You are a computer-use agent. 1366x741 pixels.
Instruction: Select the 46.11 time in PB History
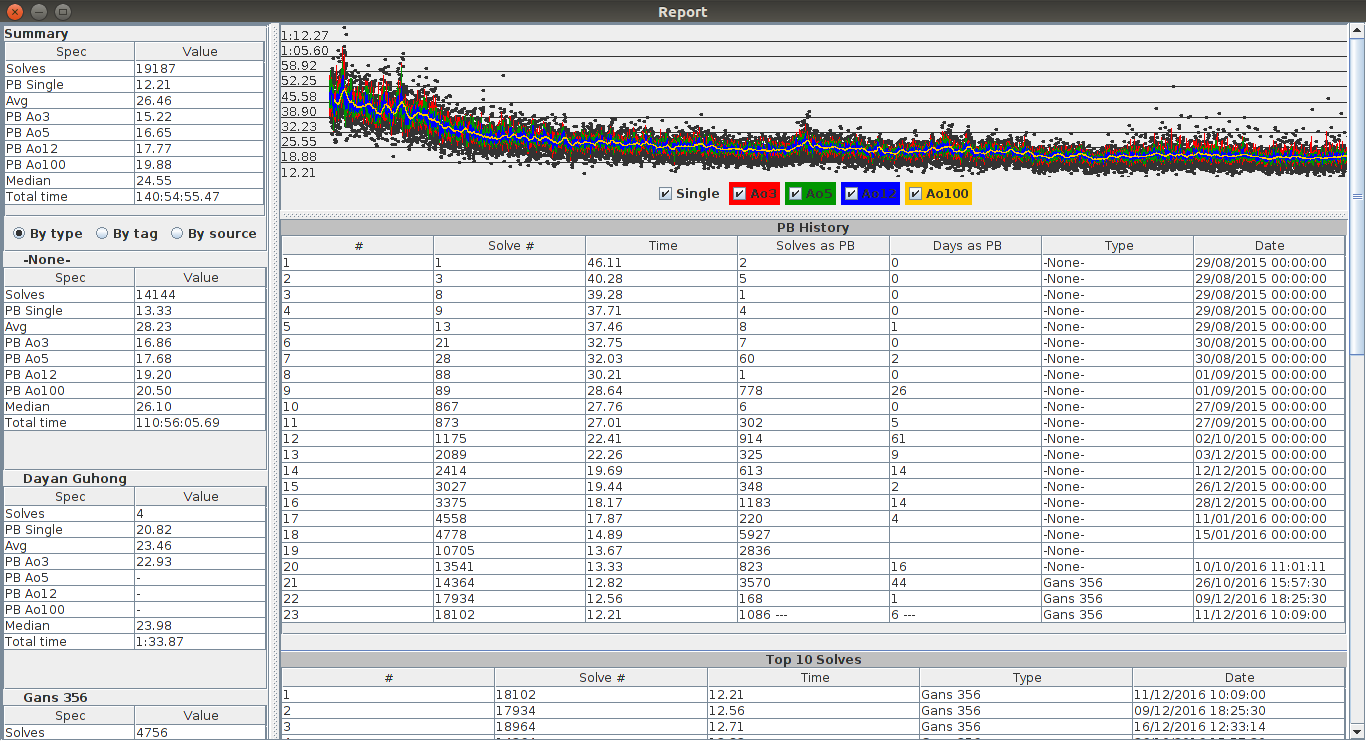click(x=661, y=263)
